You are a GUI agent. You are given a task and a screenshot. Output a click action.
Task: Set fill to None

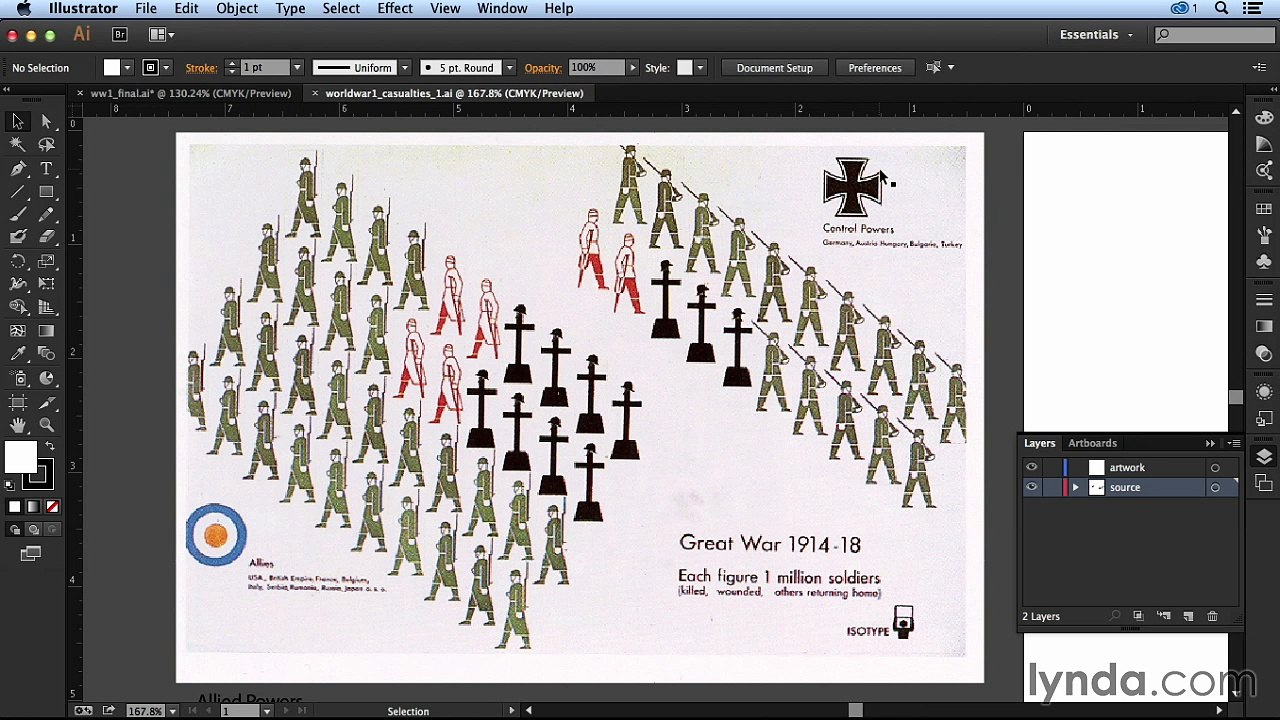52,507
